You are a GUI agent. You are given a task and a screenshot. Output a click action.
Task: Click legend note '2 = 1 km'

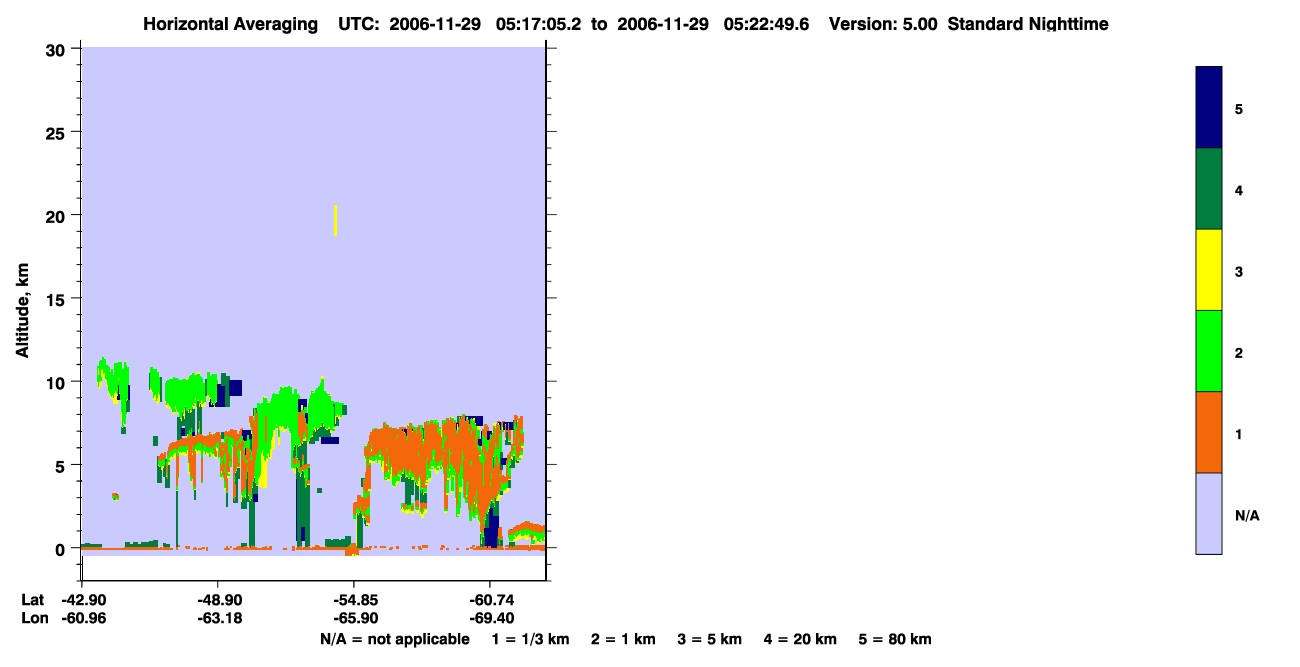pos(623,639)
